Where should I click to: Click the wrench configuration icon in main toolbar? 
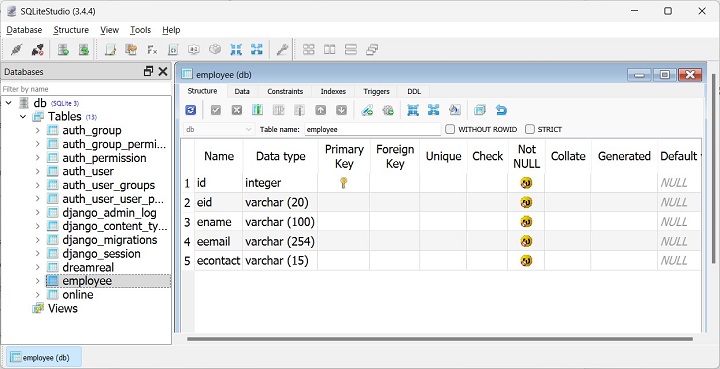click(281, 50)
